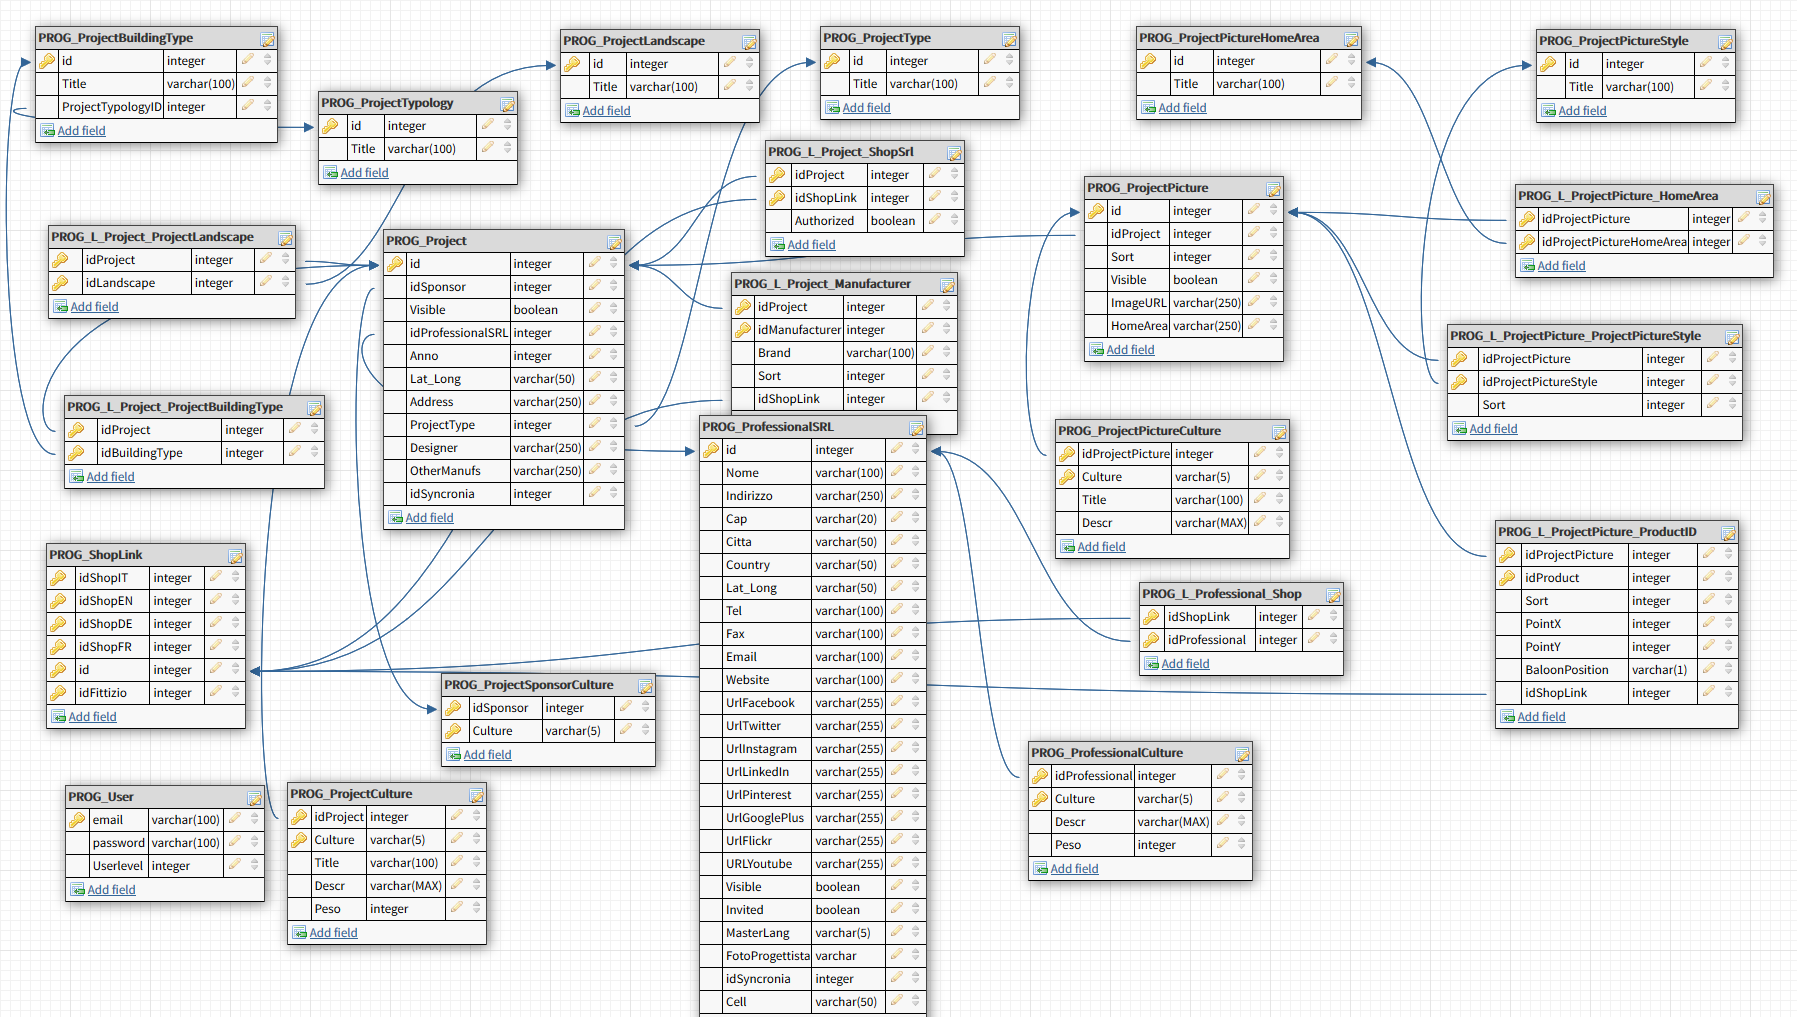Image resolution: width=1801 pixels, height=1024 pixels.
Task: Move Title field down in PROG_ProjectBuildingType
Action: point(268,88)
